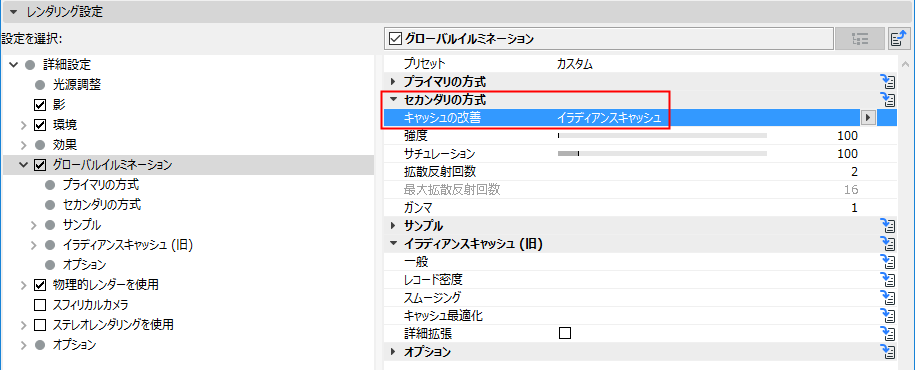Click the preset icon in キャッシュ最適化 row
Viewport: 915px width, 370px height.
887,316
